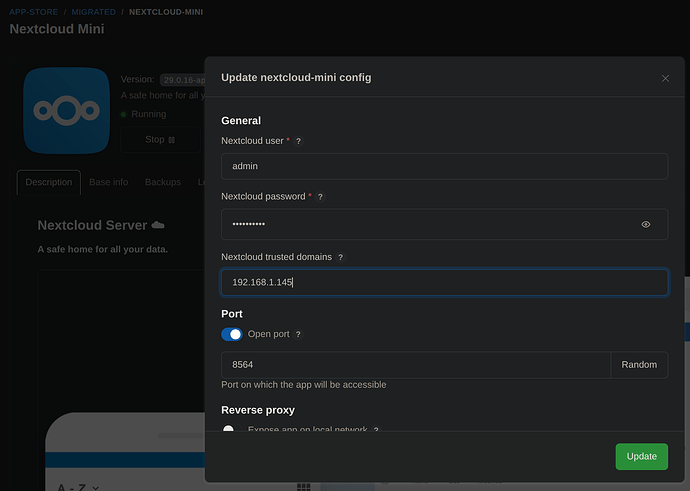Expand the A - Z sort dropdown
Image resolution: width=690 pixels, height=491 pixels.
79,487
